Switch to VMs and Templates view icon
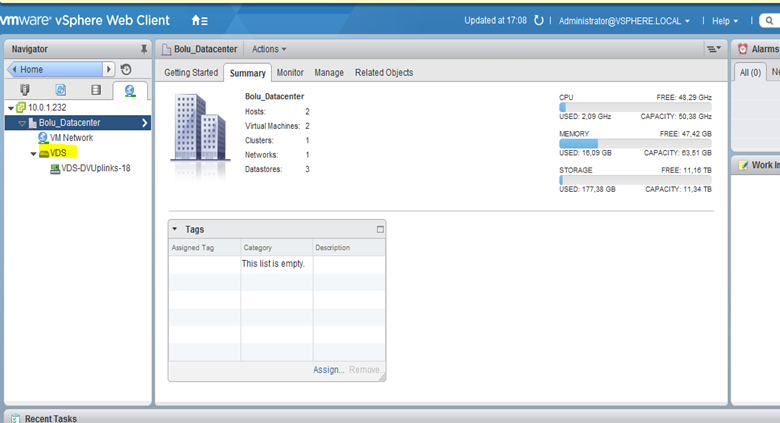This screenshot has width=780, height=423. tap(60, 90)
